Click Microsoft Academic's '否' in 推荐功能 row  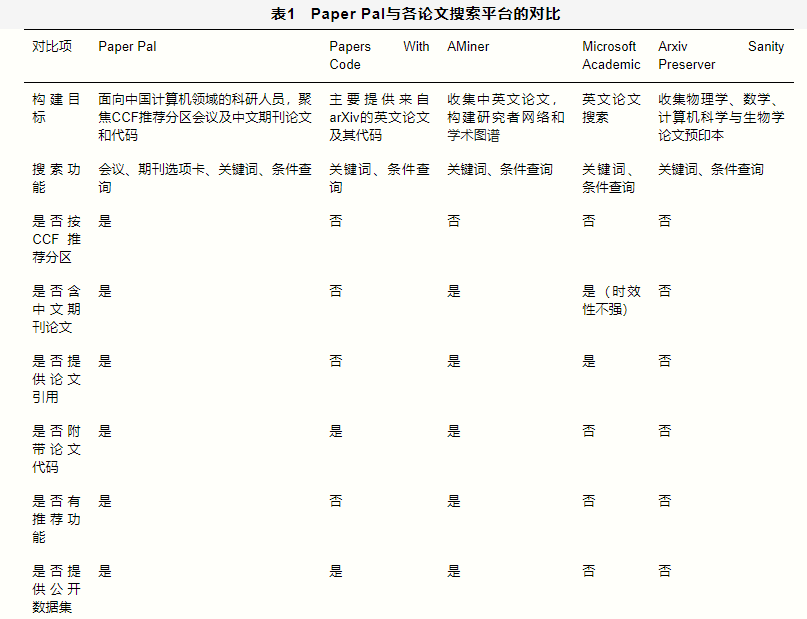point(589,501)
